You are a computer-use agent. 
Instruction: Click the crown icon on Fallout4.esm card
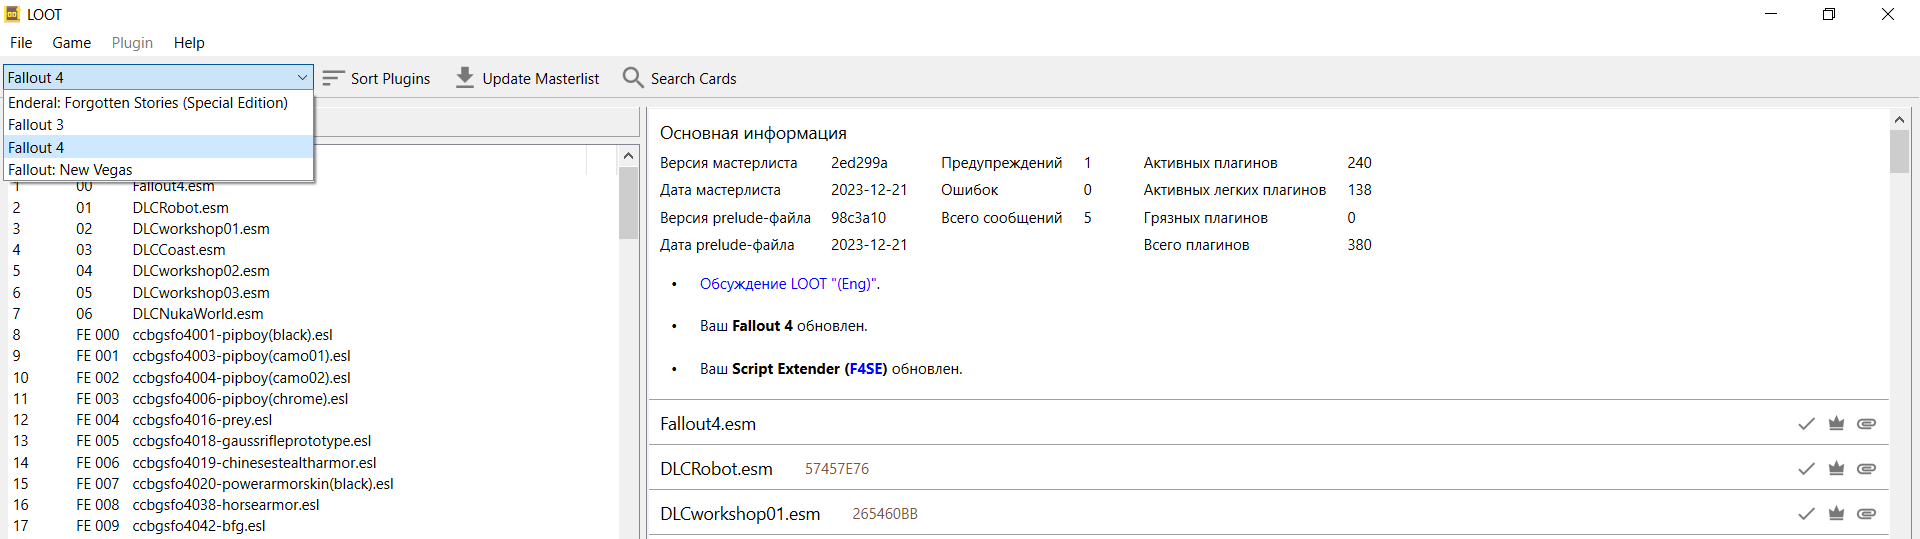click(1836, 424)
